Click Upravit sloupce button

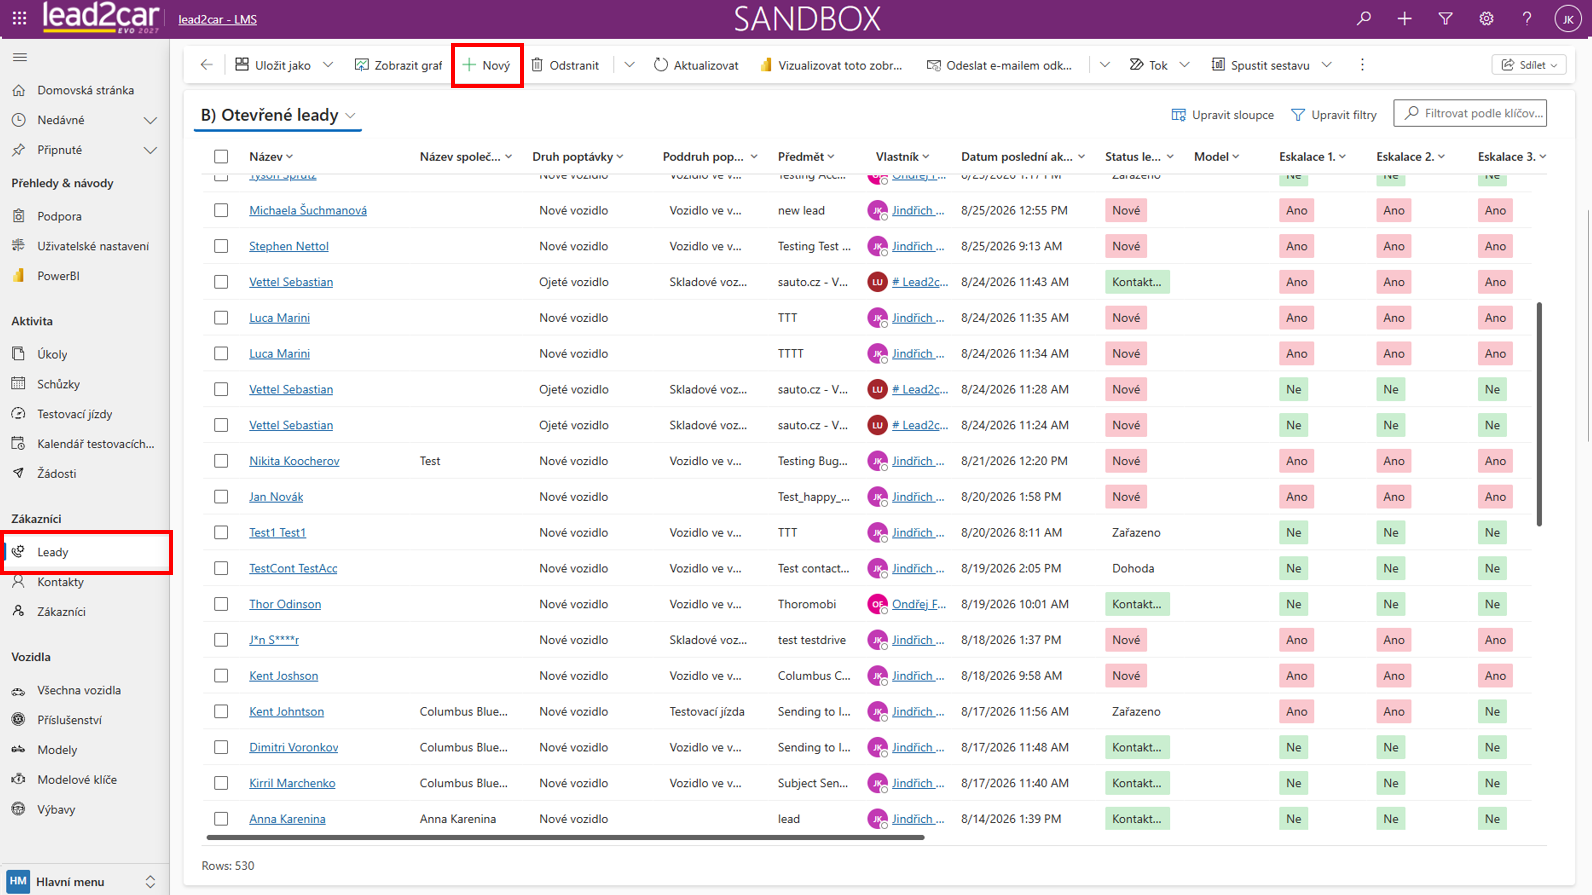pyautogui.click(x=1222, y=115)
